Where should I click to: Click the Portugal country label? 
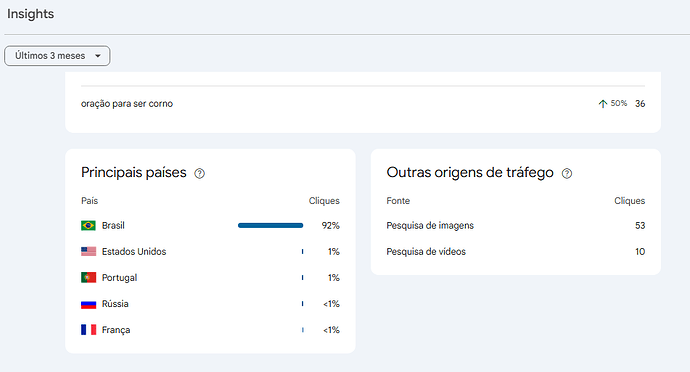pos(119,278)
